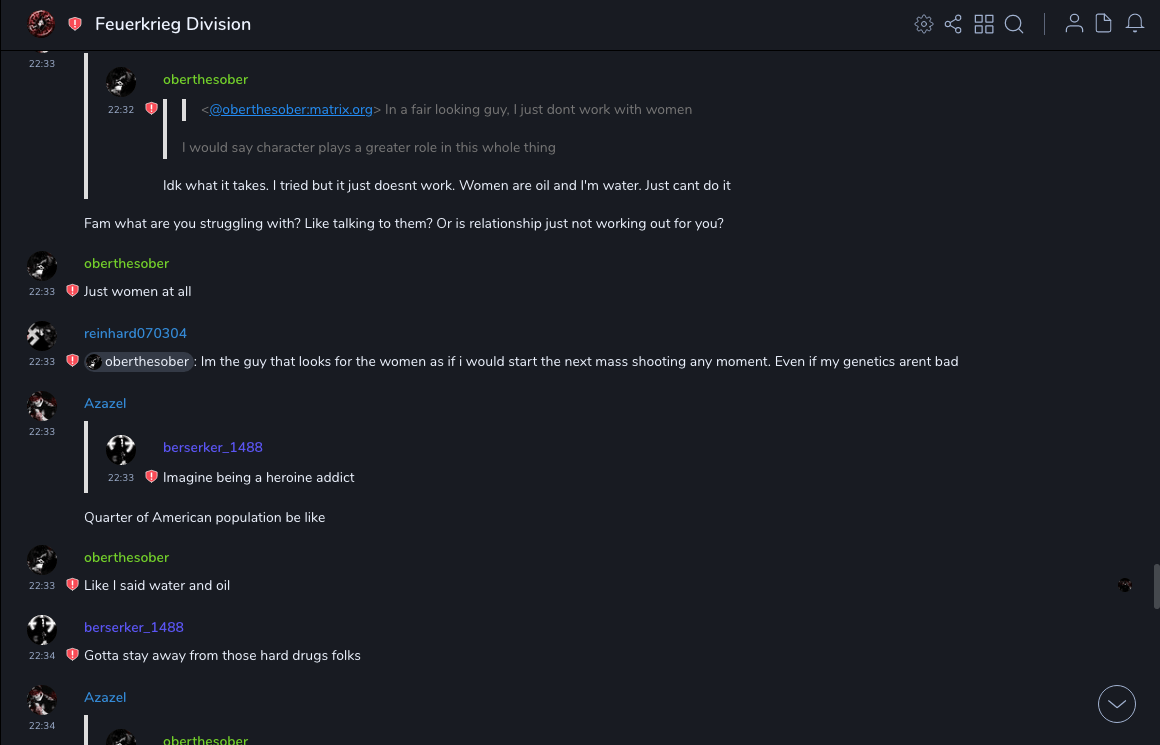1160x745 pixels.
Task: Open reinhard070304 username profile
Action: 135,333
